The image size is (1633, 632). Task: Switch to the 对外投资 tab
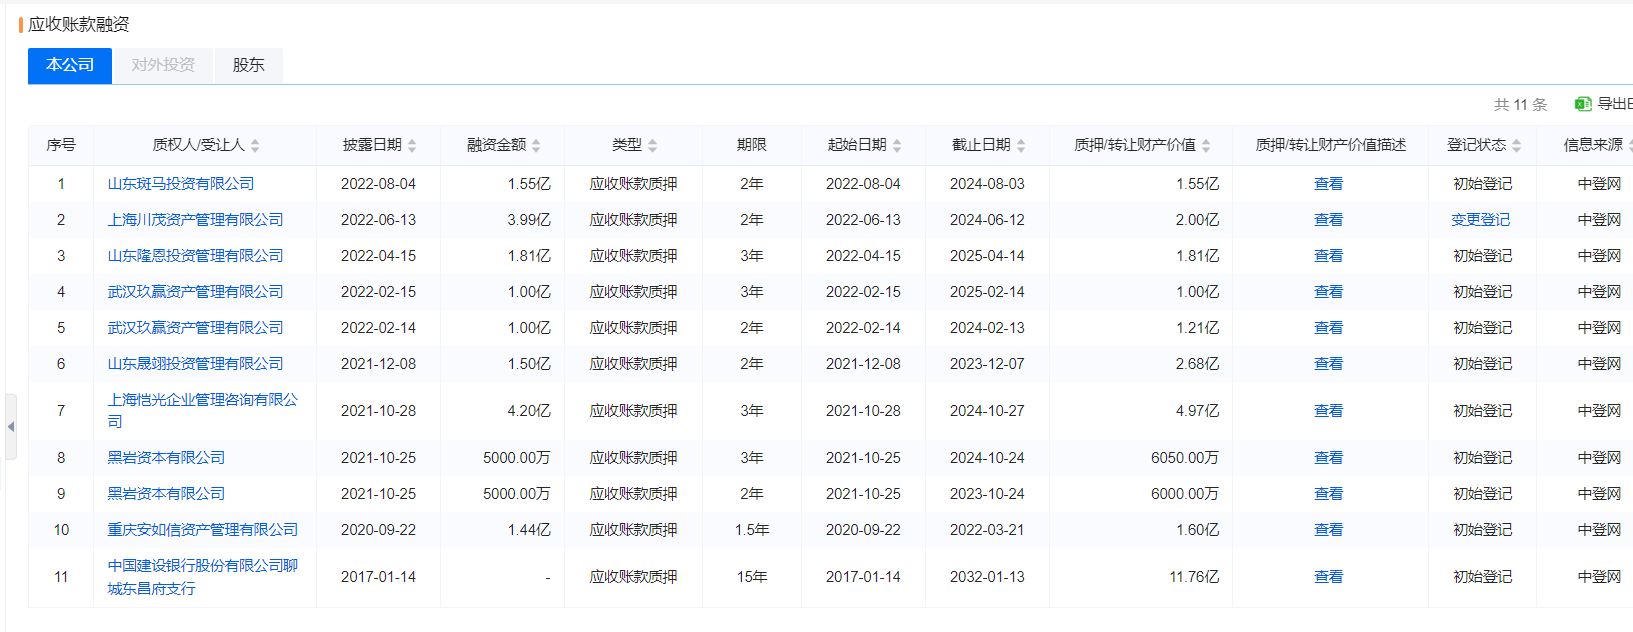coord(163,65)
